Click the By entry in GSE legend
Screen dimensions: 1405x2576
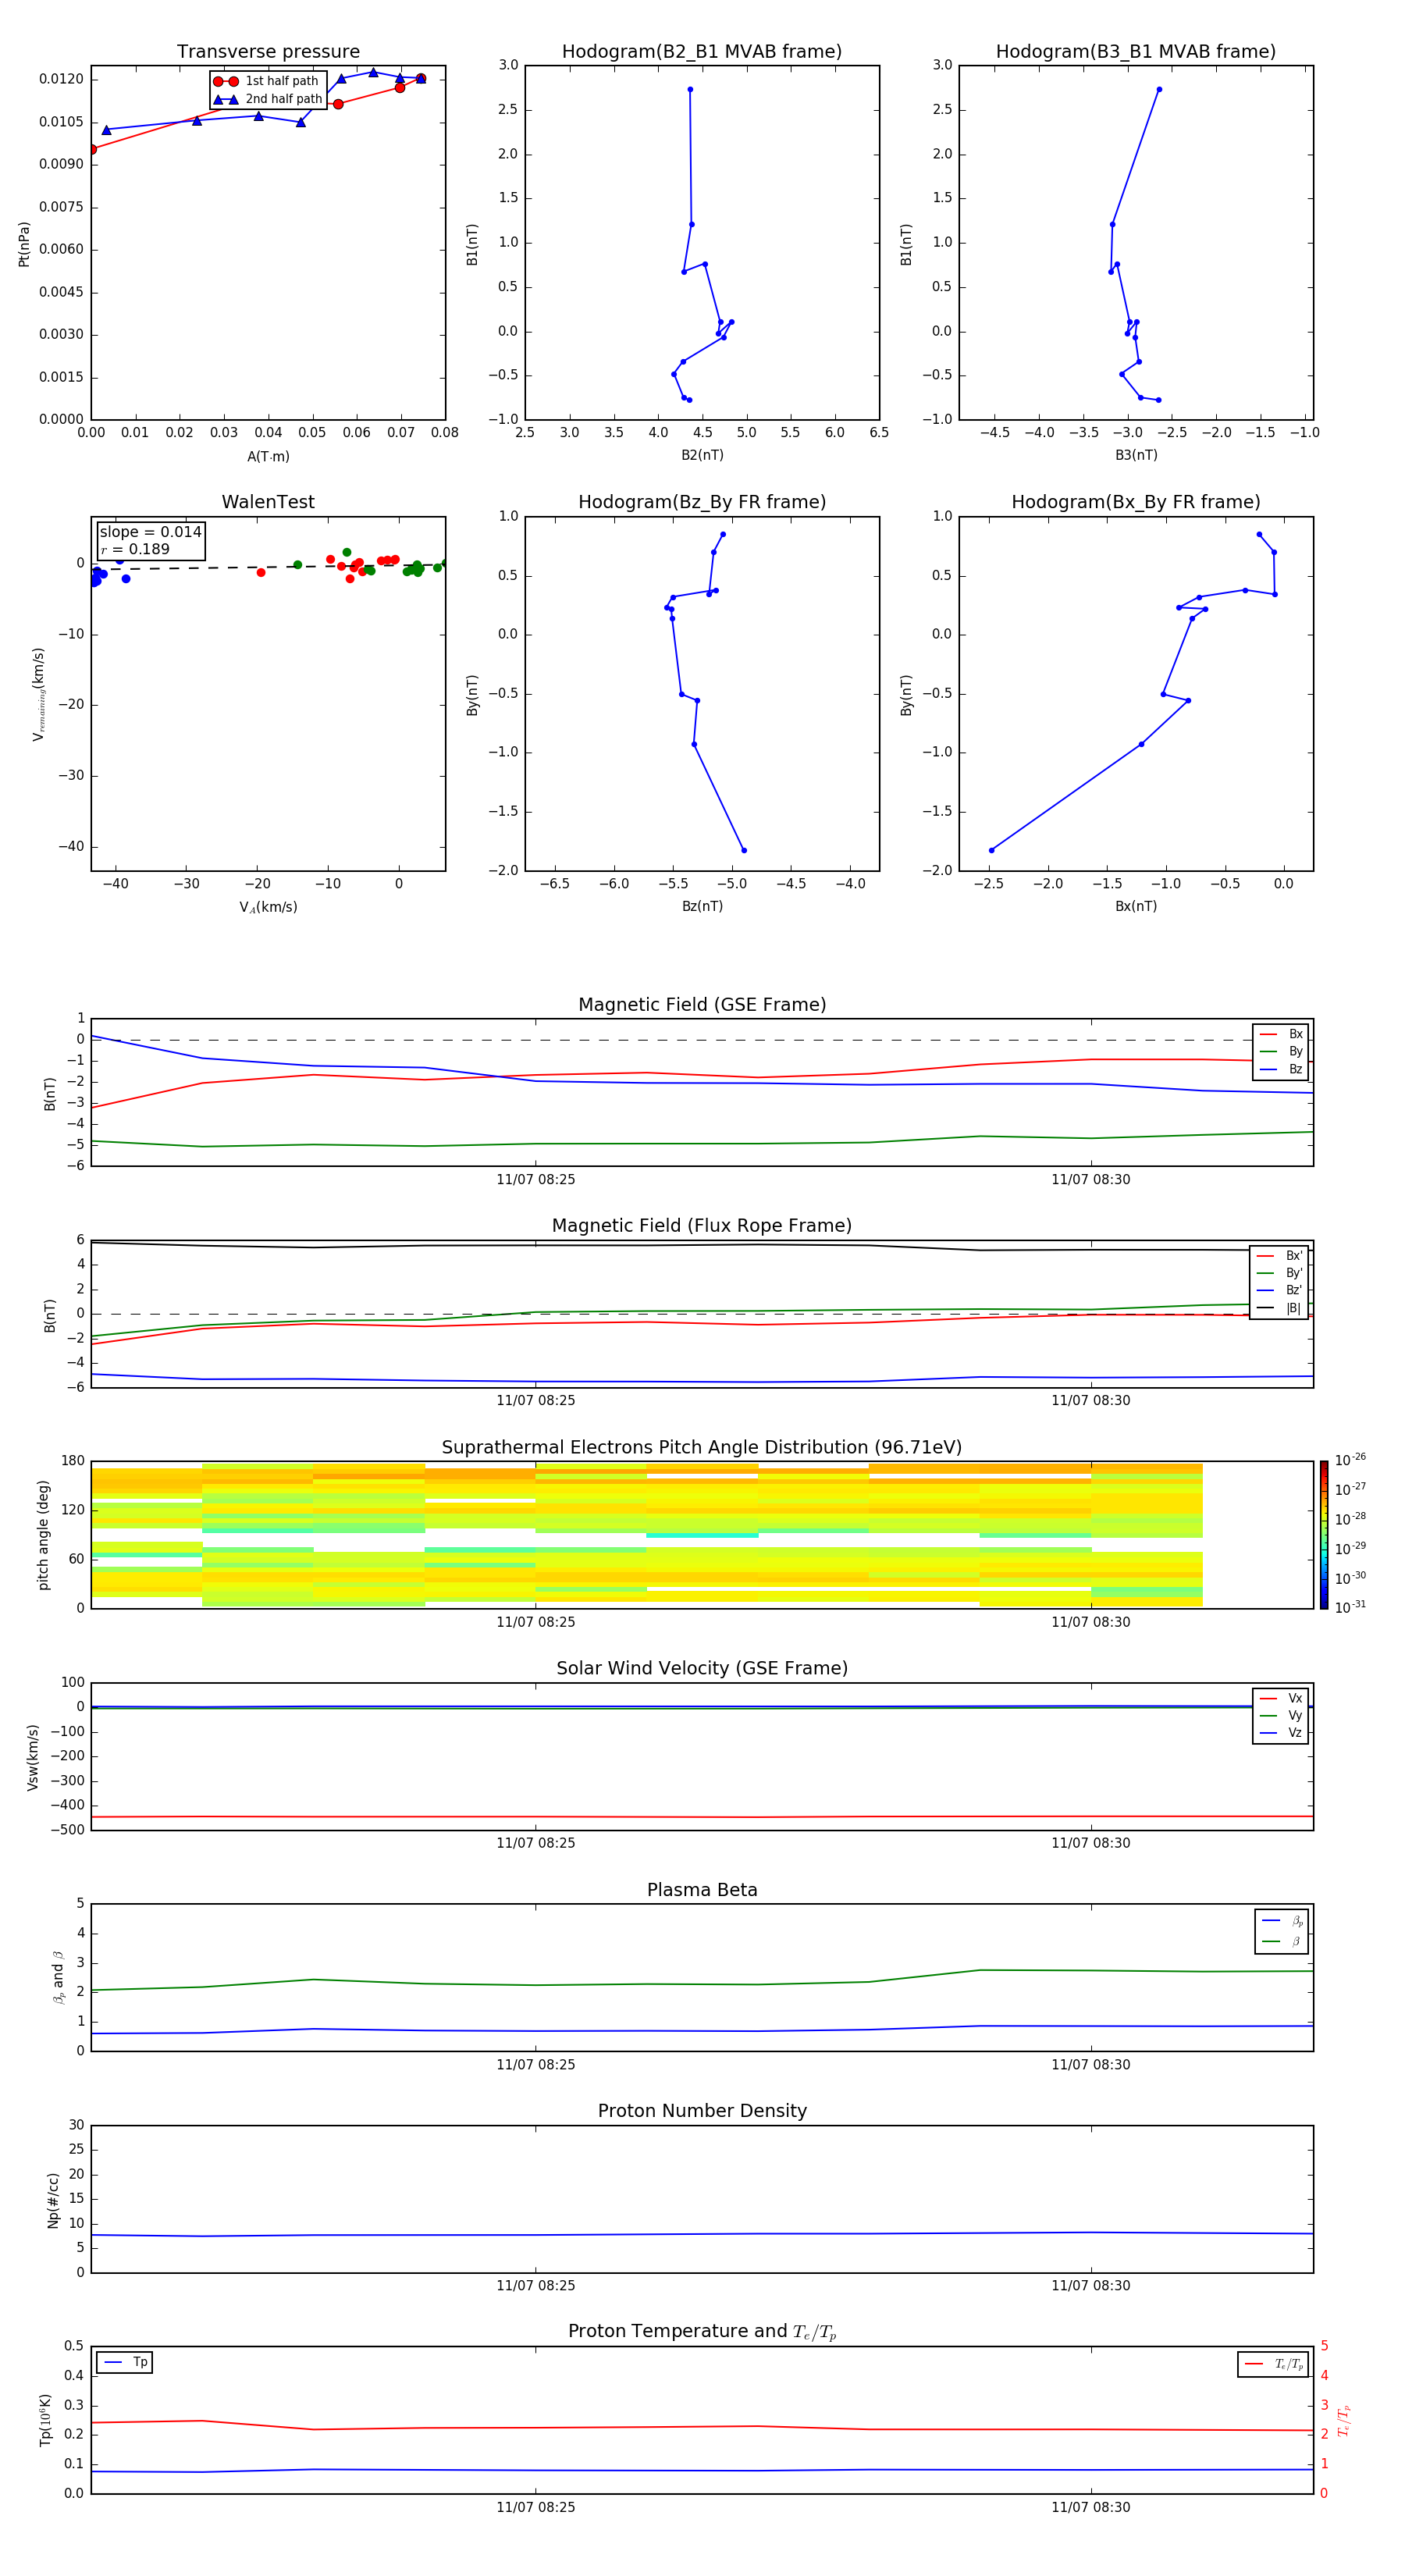click(1281, 1052)
